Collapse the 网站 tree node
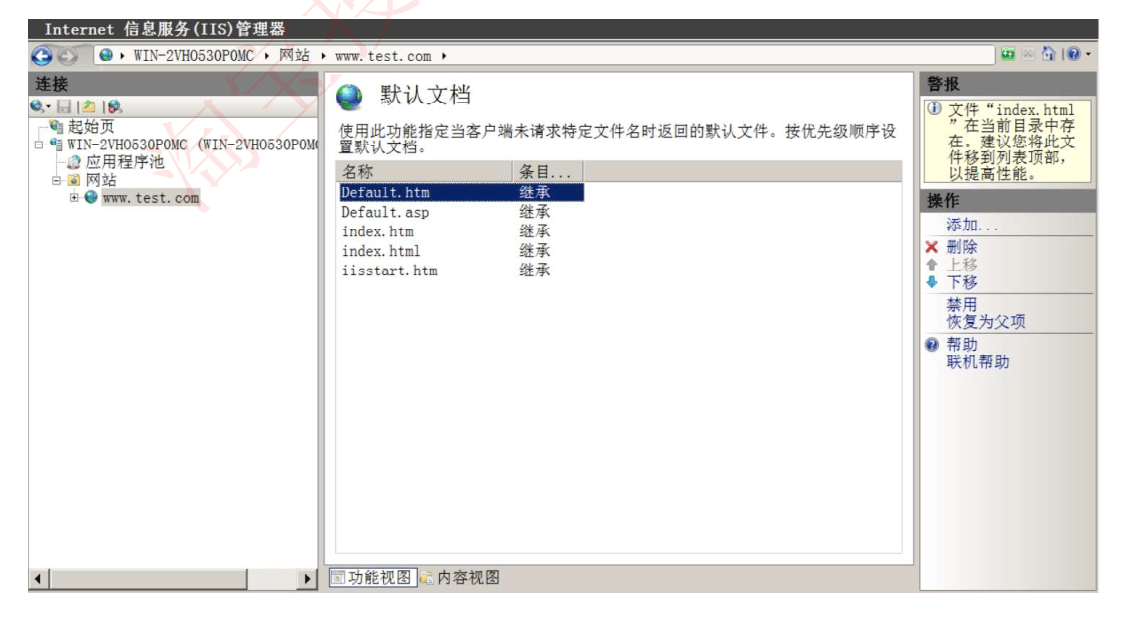The height and width of the screenshot is (622, 1126). (56, 180)
